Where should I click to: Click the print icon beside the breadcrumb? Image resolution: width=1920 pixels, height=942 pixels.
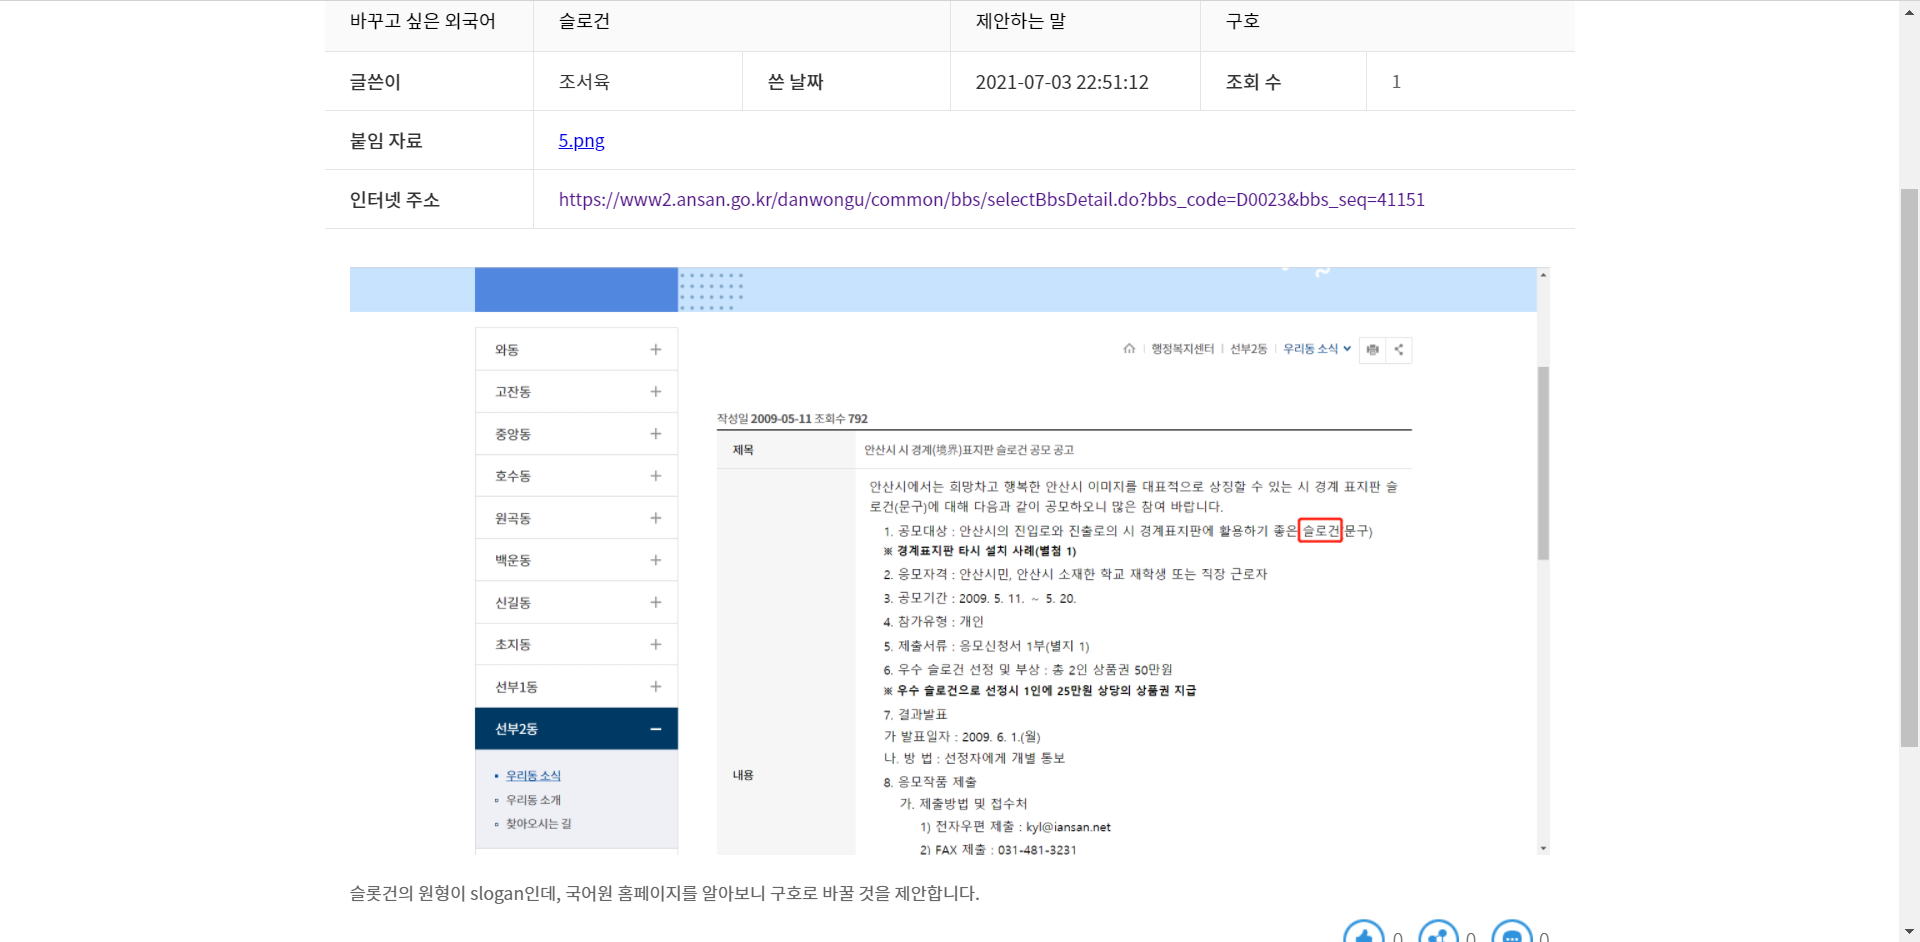pos(1372,350)
